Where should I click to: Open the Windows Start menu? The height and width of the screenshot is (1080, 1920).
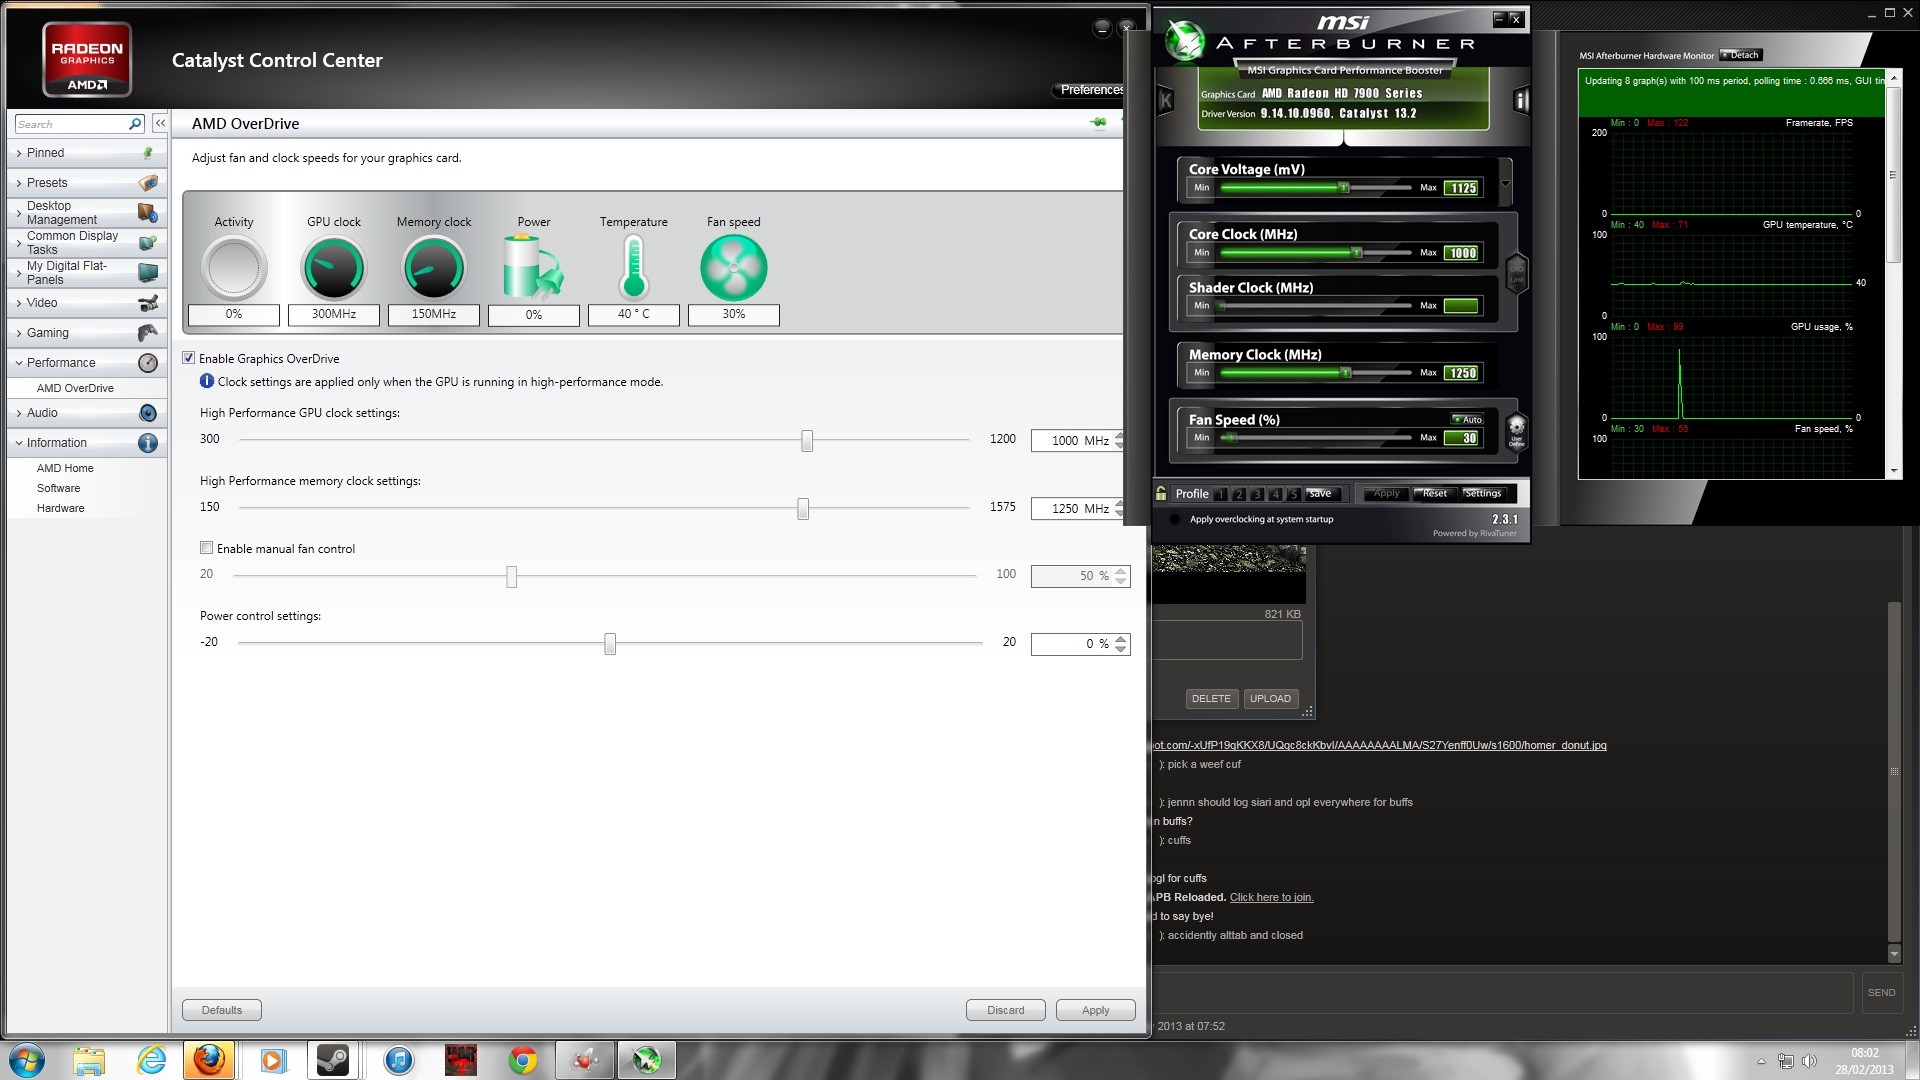pos(26,1060)
